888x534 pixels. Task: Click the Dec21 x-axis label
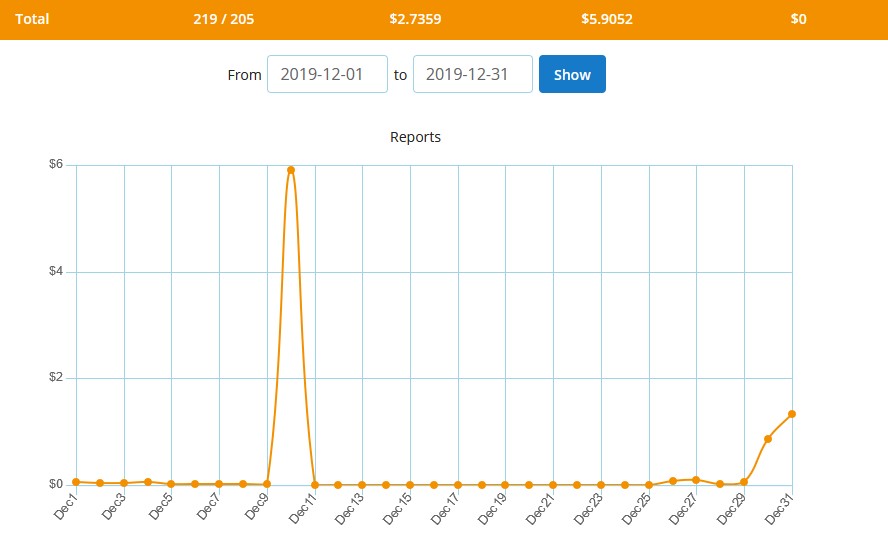pyautogui.click(x=542, y=507)
